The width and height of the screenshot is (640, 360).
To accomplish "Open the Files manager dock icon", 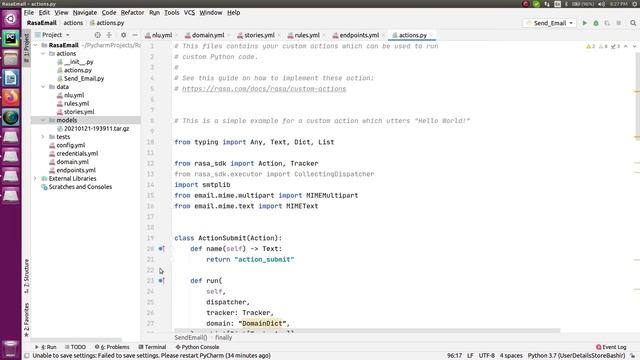I will click(x=11, y=58).
